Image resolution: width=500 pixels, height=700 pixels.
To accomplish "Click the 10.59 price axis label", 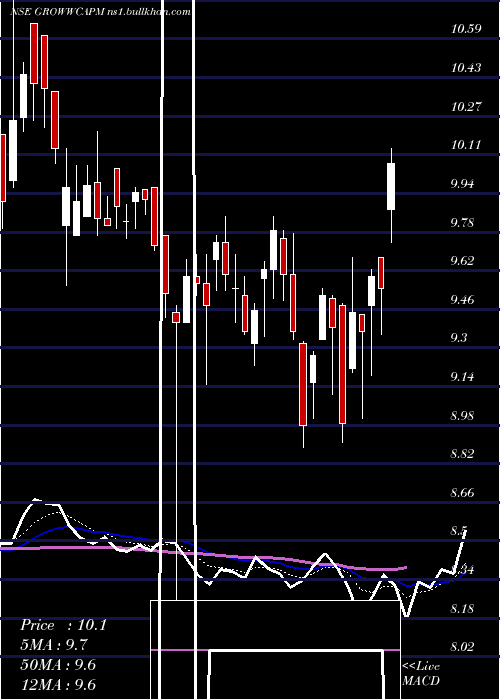I will 466,29.
